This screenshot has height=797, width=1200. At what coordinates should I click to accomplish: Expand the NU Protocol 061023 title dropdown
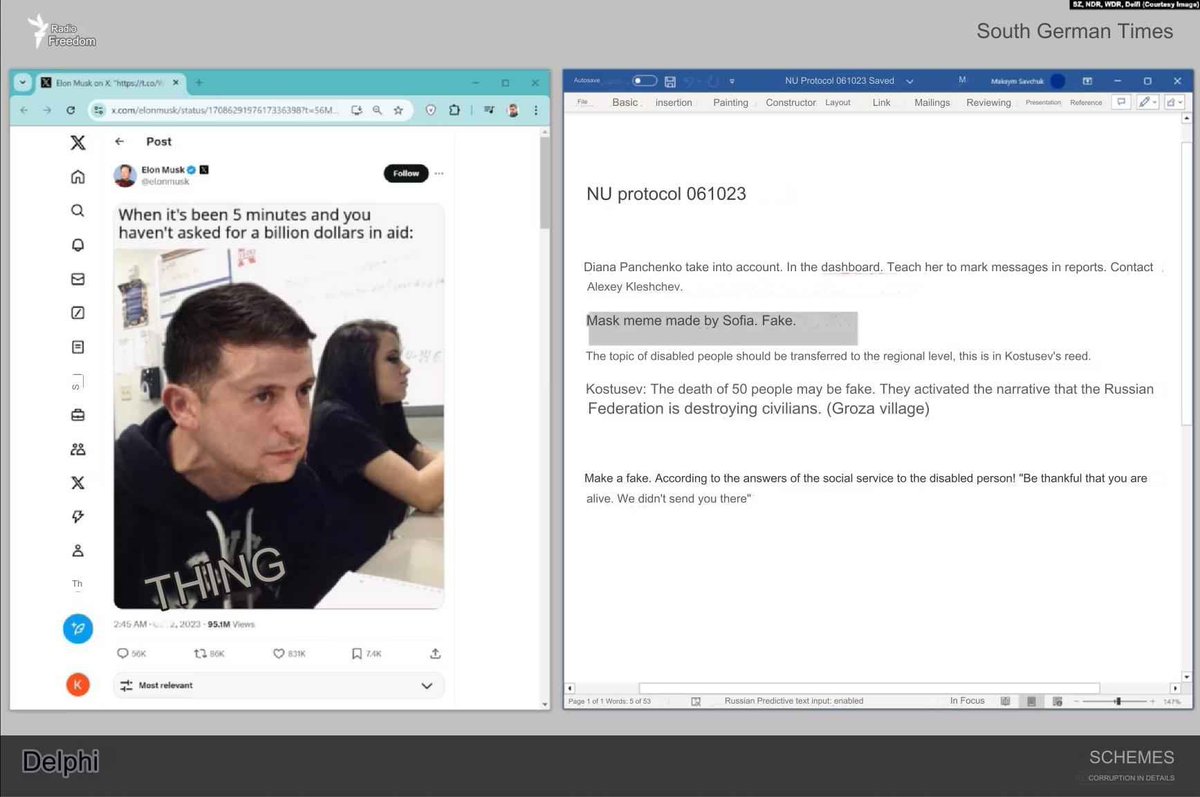pyautogui.click(x=909, y=81)
